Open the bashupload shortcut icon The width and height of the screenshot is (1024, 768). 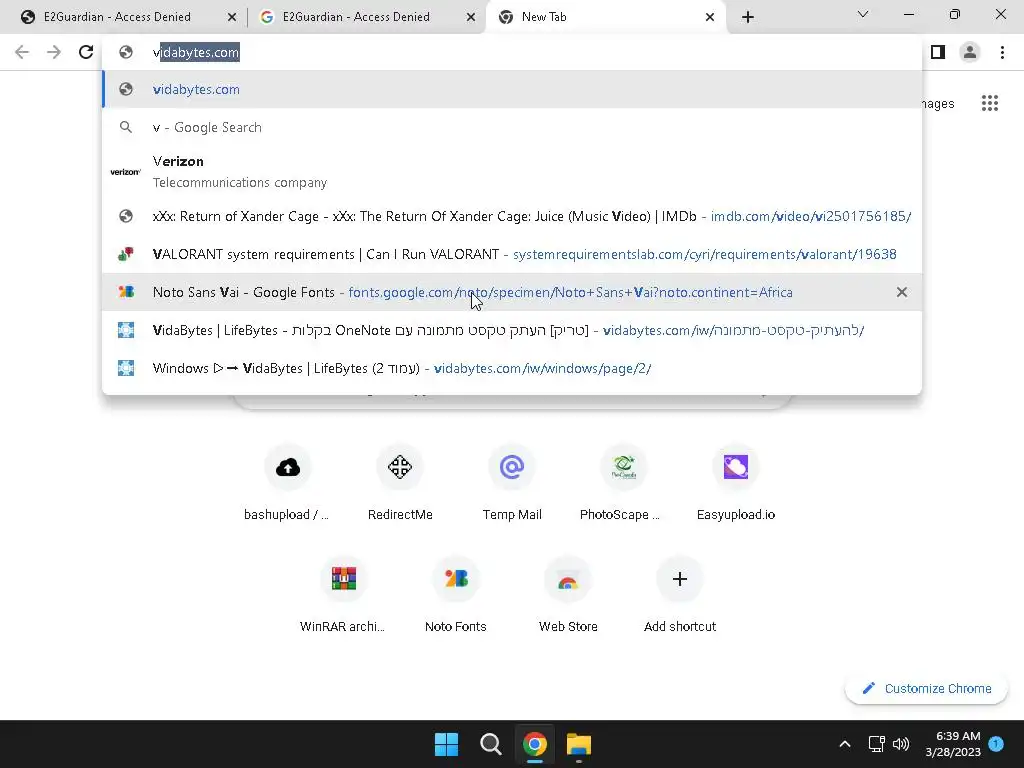287,467
